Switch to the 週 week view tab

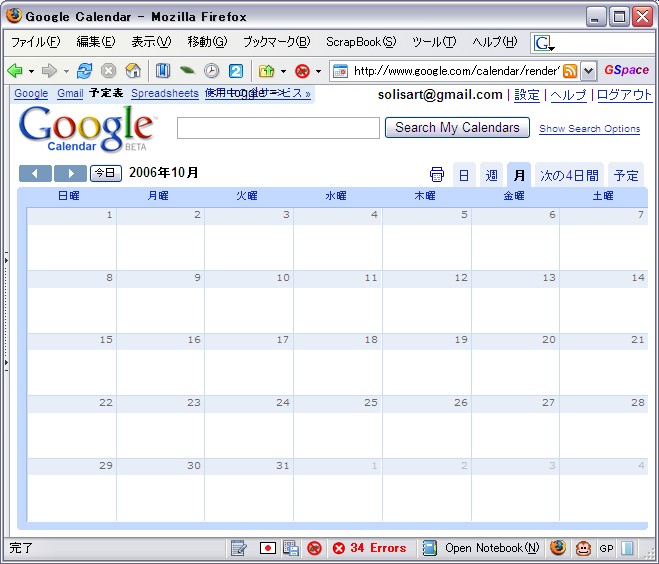pos(491,175)
